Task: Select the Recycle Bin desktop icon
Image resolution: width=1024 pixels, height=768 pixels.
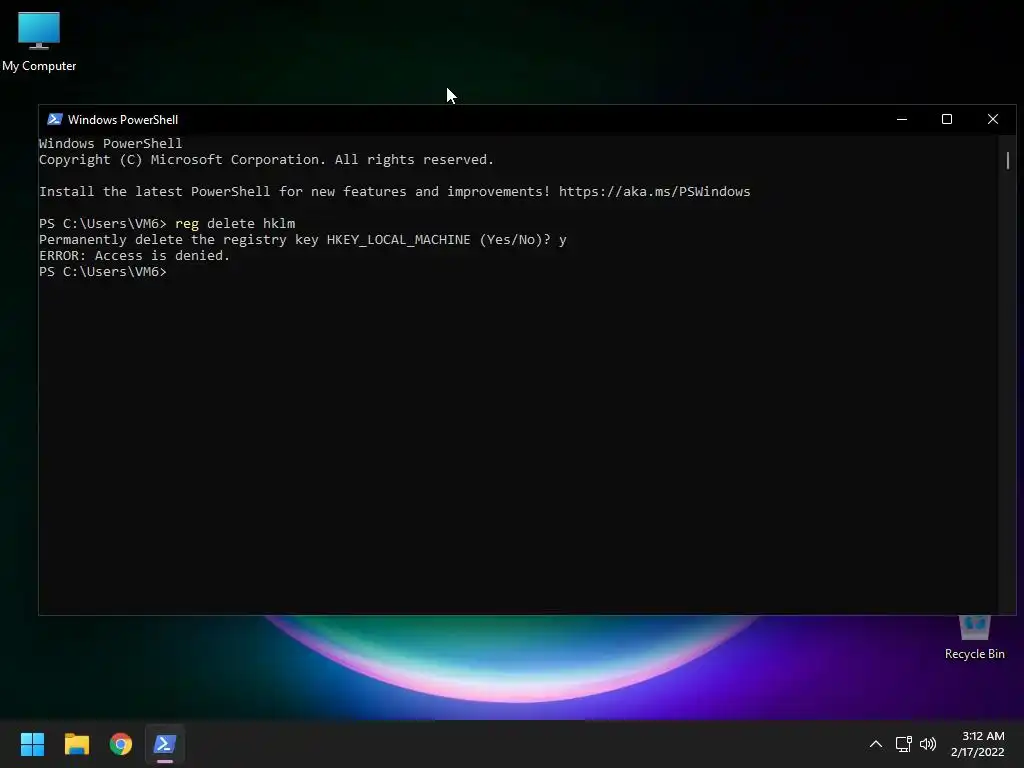Action: coord(974,637)
